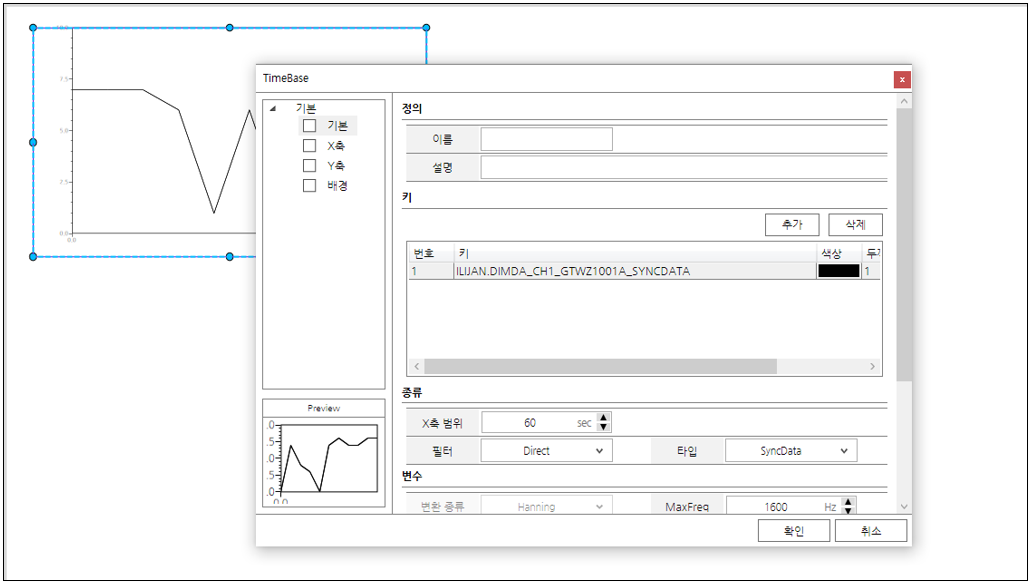Click dialog vertical scrollbar down arrow
Viewport: 1032px width, 585px height.
pos(904,507)
